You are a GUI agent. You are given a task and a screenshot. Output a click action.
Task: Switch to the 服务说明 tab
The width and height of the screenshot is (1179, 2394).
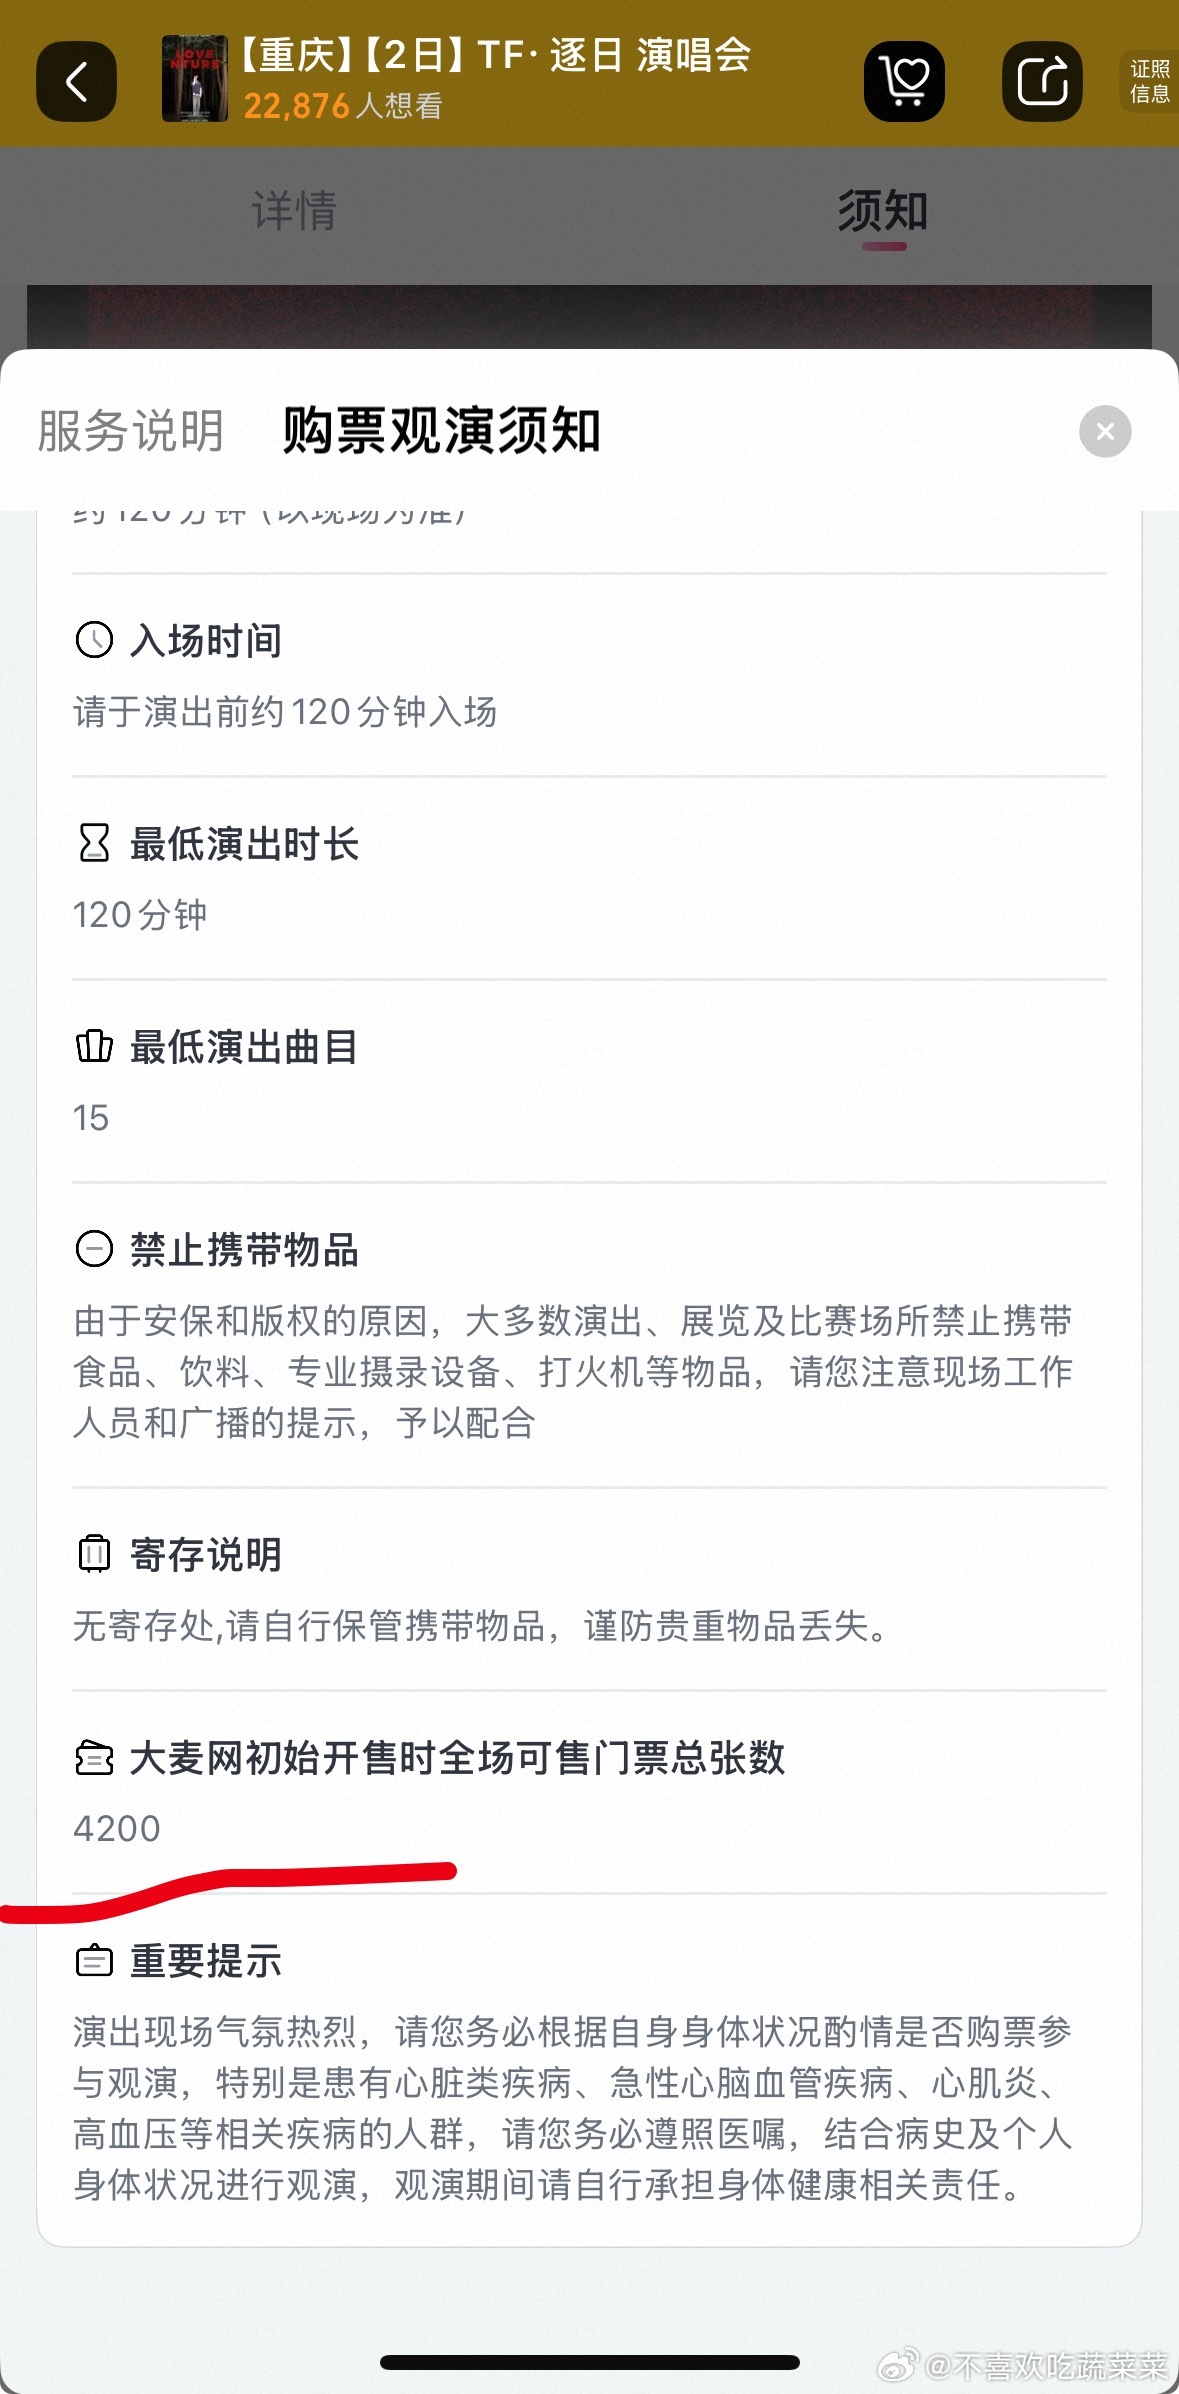click(x=131, y=431)
